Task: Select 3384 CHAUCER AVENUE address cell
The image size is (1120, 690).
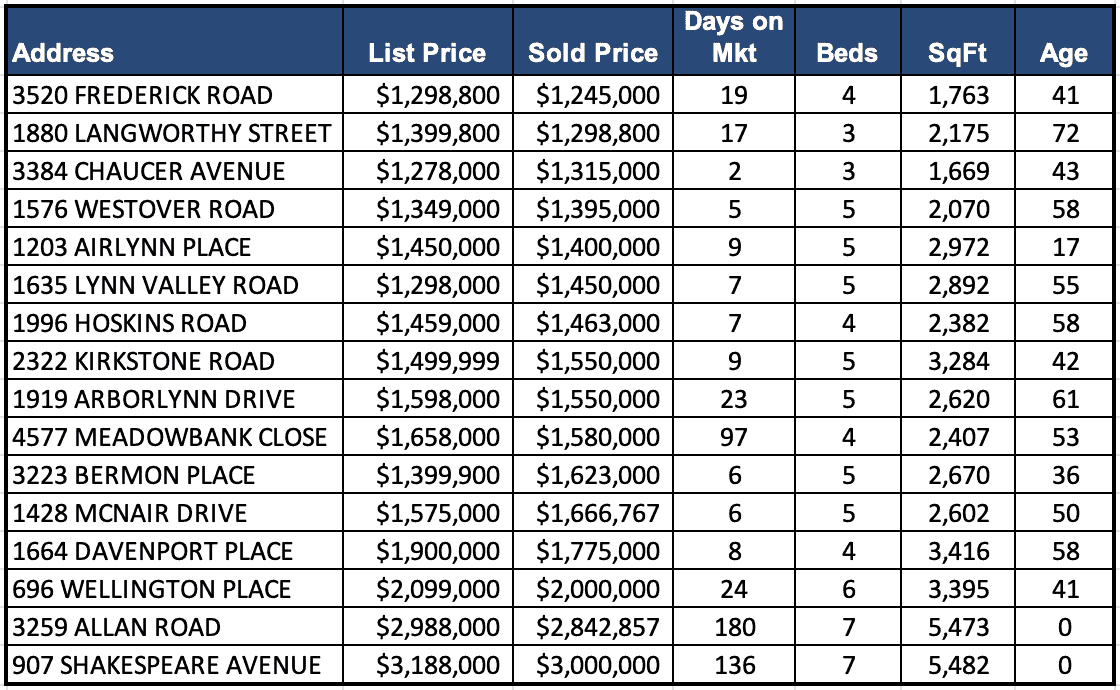Action: [149, 171]
